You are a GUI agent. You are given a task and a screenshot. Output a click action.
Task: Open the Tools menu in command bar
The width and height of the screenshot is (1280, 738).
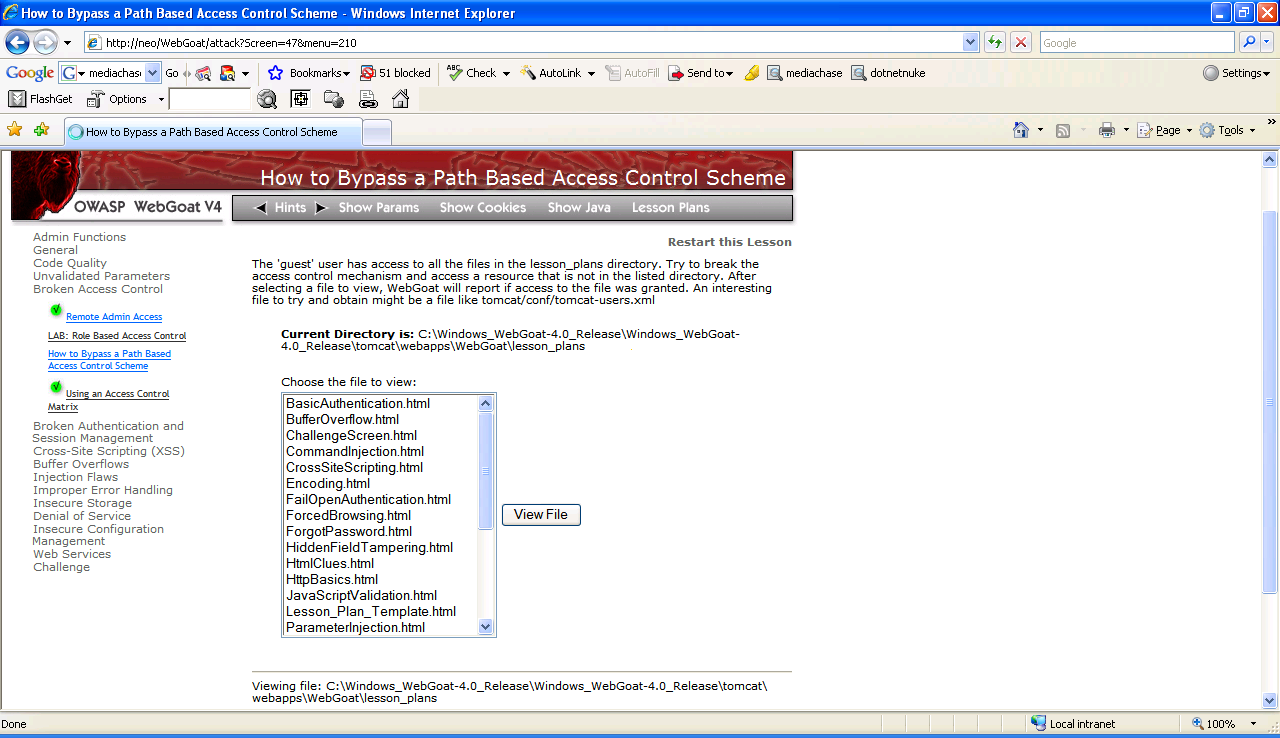[1229, 130]
